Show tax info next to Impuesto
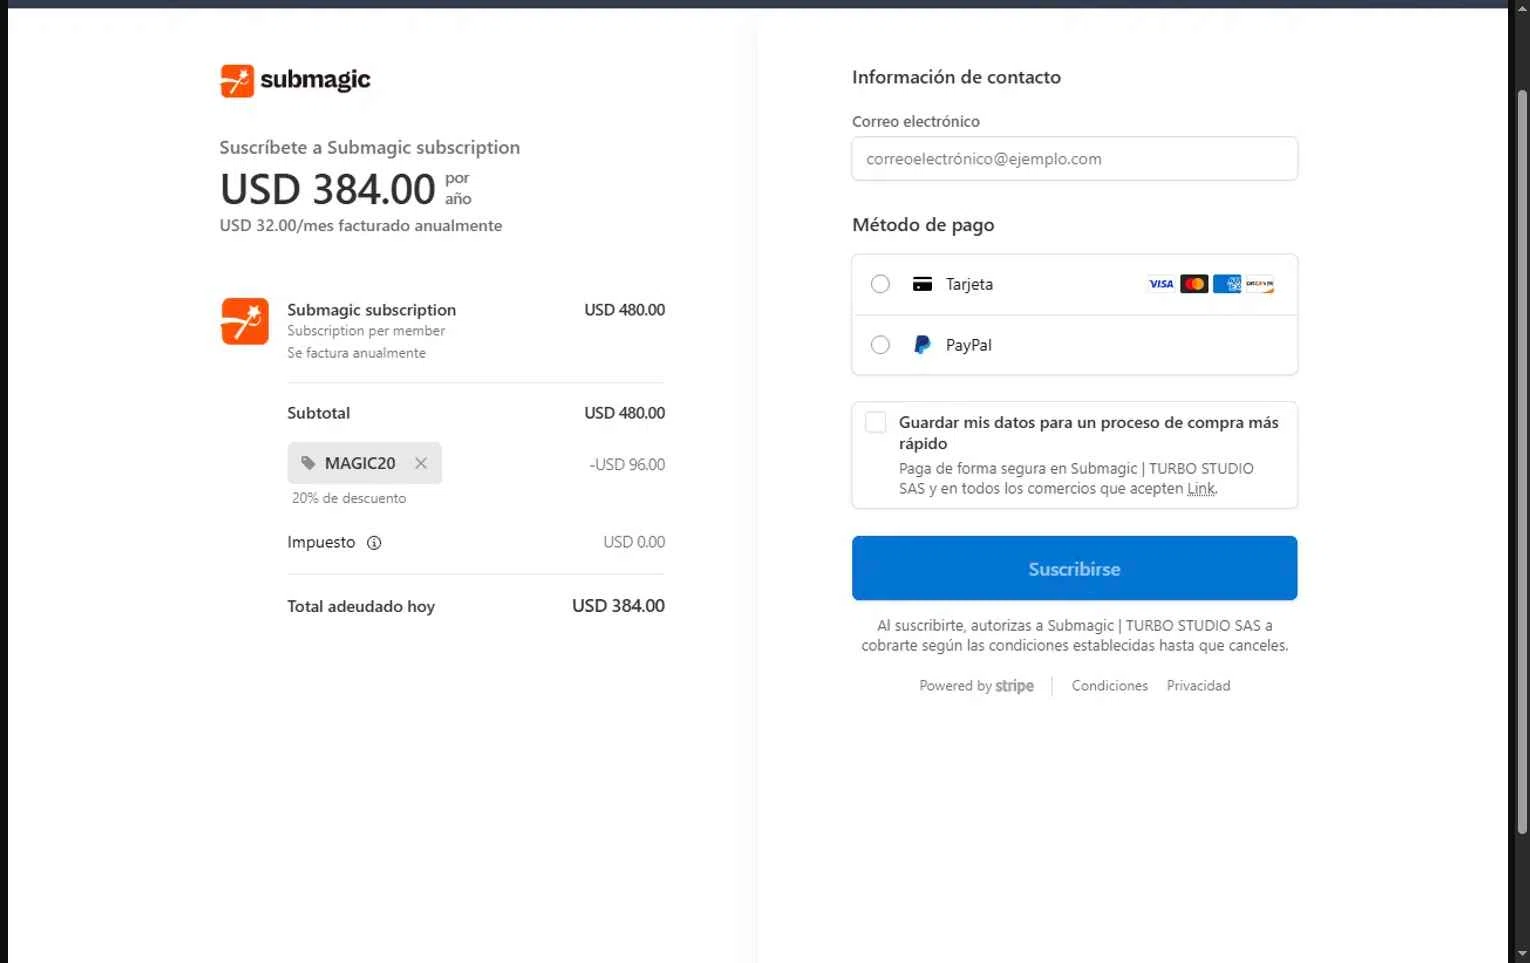1530x963 pixels. [x=374, y=543]
